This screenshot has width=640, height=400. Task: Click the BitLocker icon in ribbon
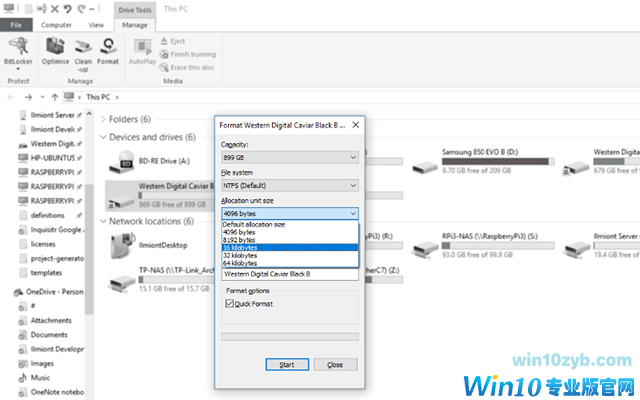click(x=17, y=46)
